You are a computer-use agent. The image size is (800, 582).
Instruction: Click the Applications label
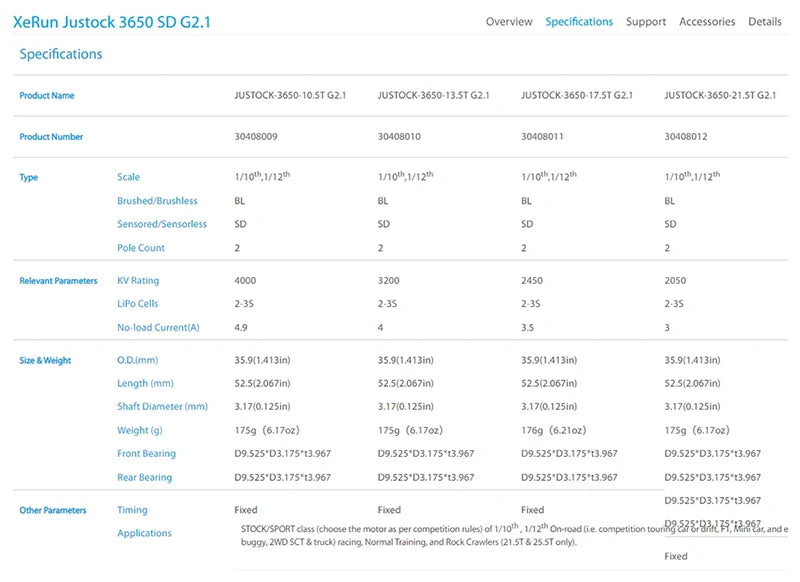click(144, 533)
